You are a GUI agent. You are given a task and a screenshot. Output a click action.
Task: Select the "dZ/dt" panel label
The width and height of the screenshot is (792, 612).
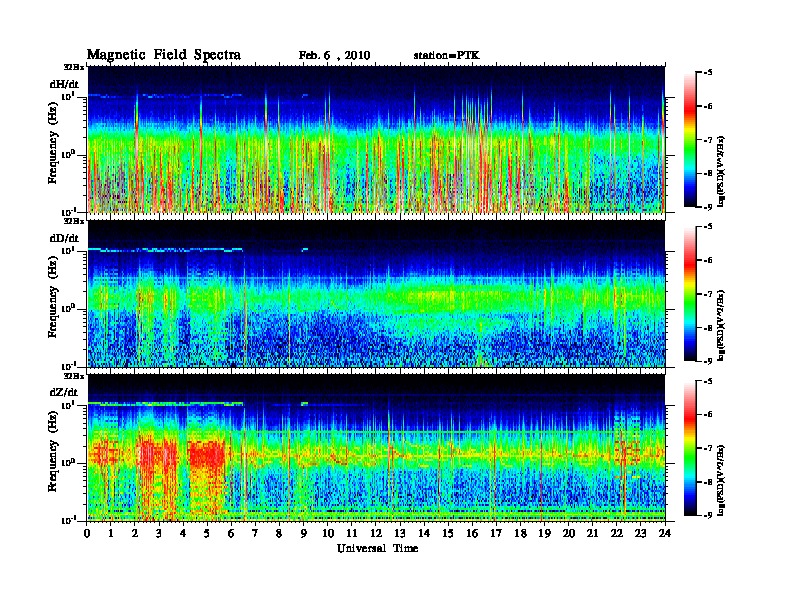[x=64, y=392]
